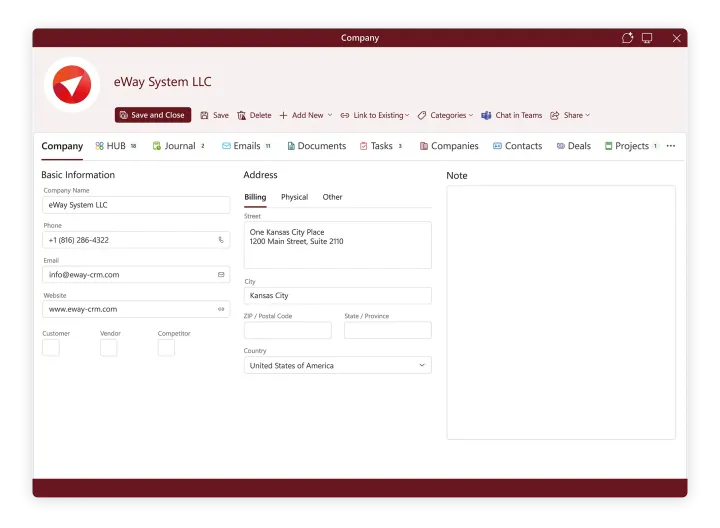
Task: Open the Emails tab
Action: coord(246,146)
